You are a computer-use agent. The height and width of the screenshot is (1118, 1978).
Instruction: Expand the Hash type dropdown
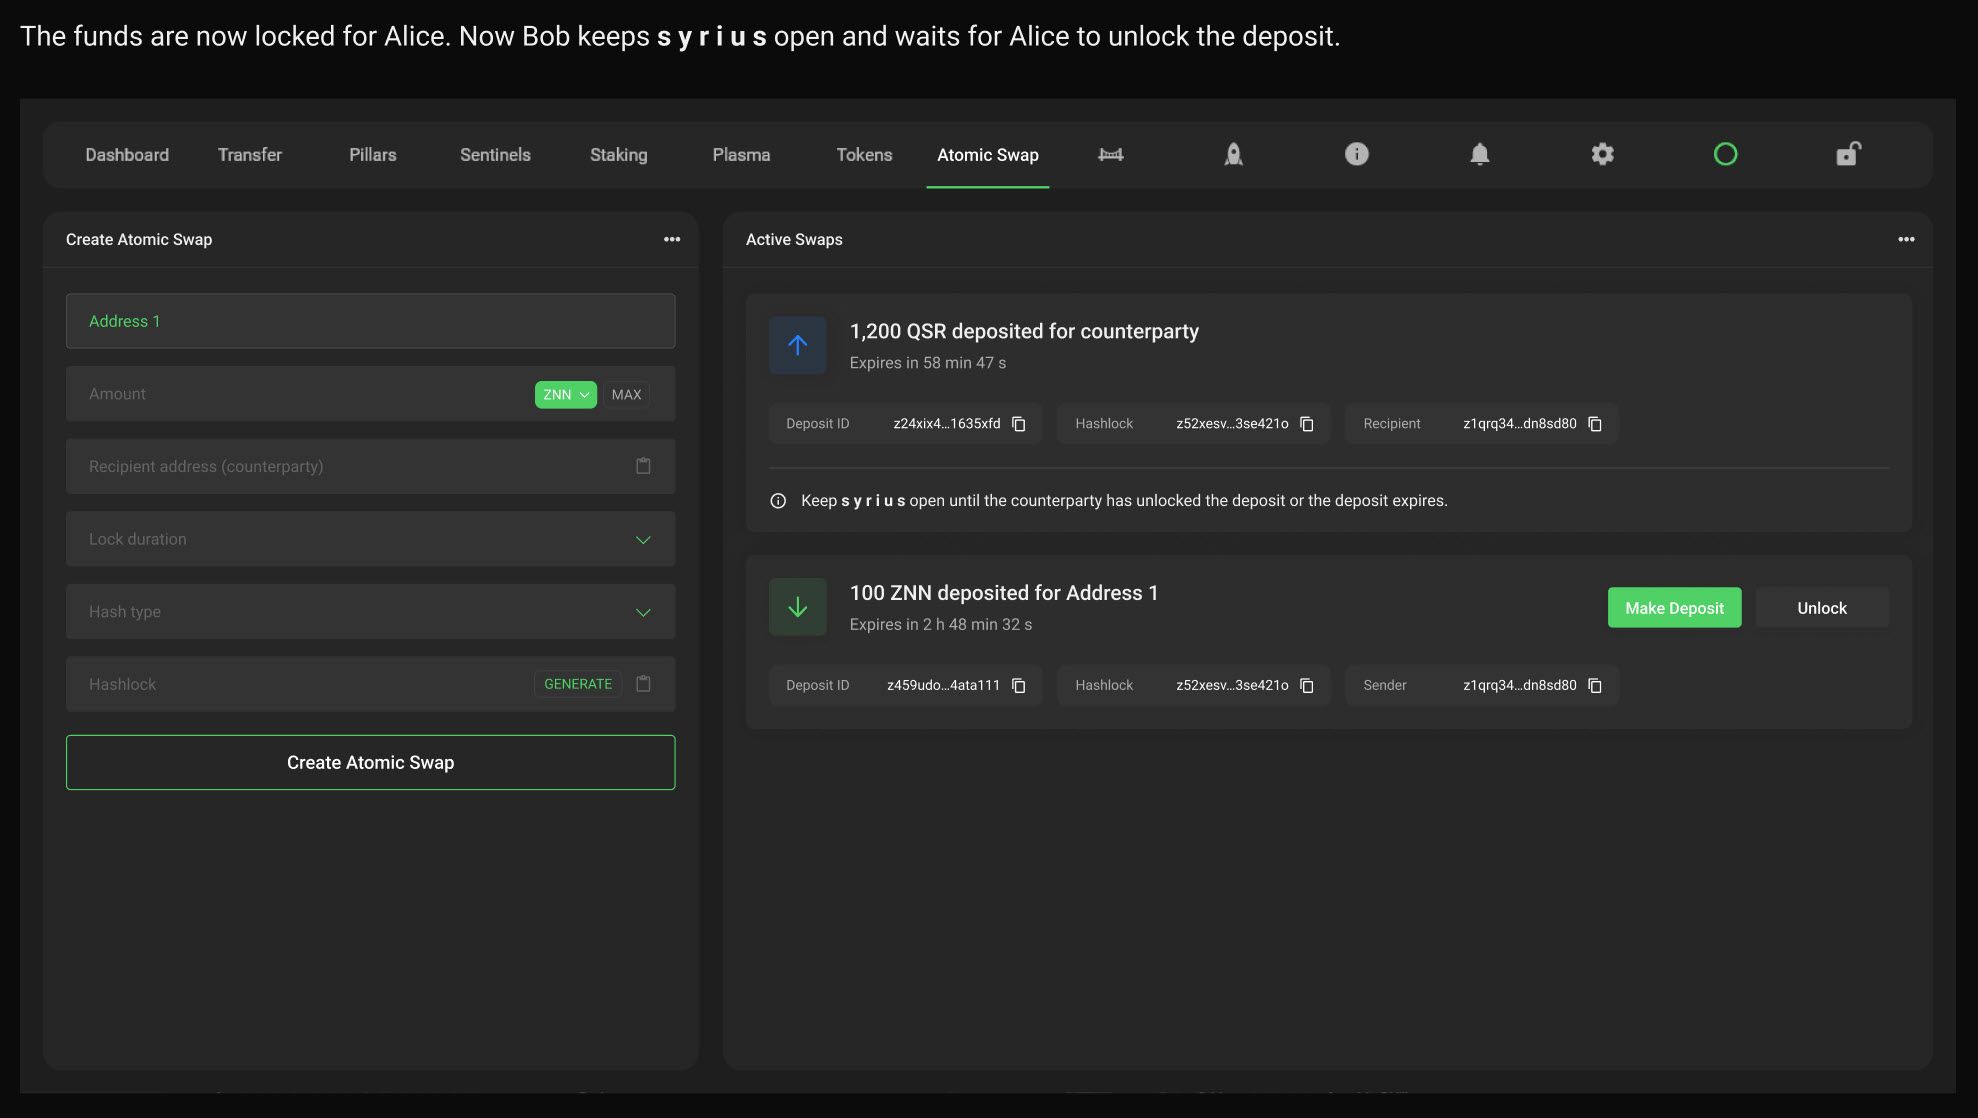[x=643, y=612]
